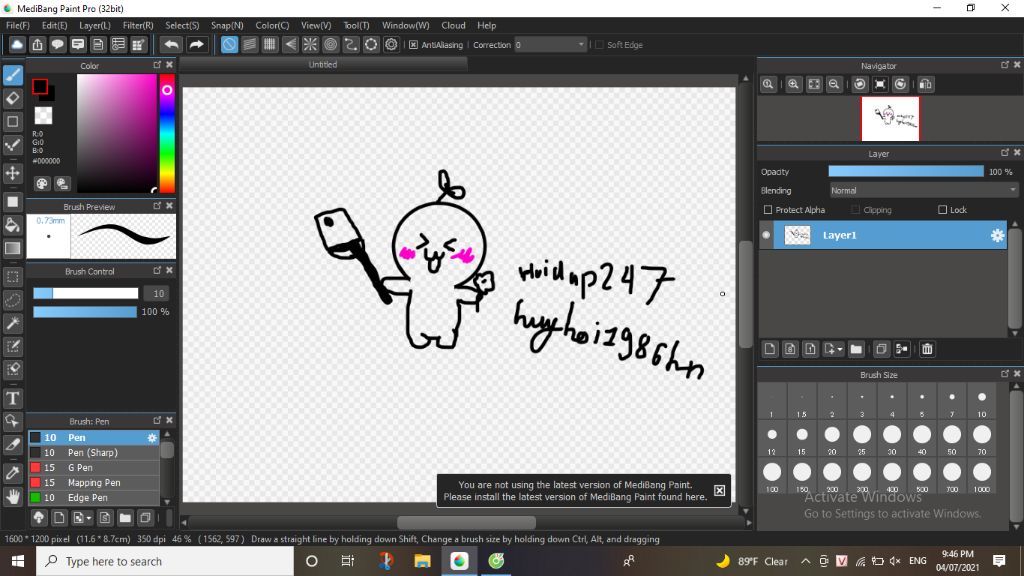This screenshot has width=1024, height=576.
Task: Choose the G Pen brush
Action: pos(93,468)
